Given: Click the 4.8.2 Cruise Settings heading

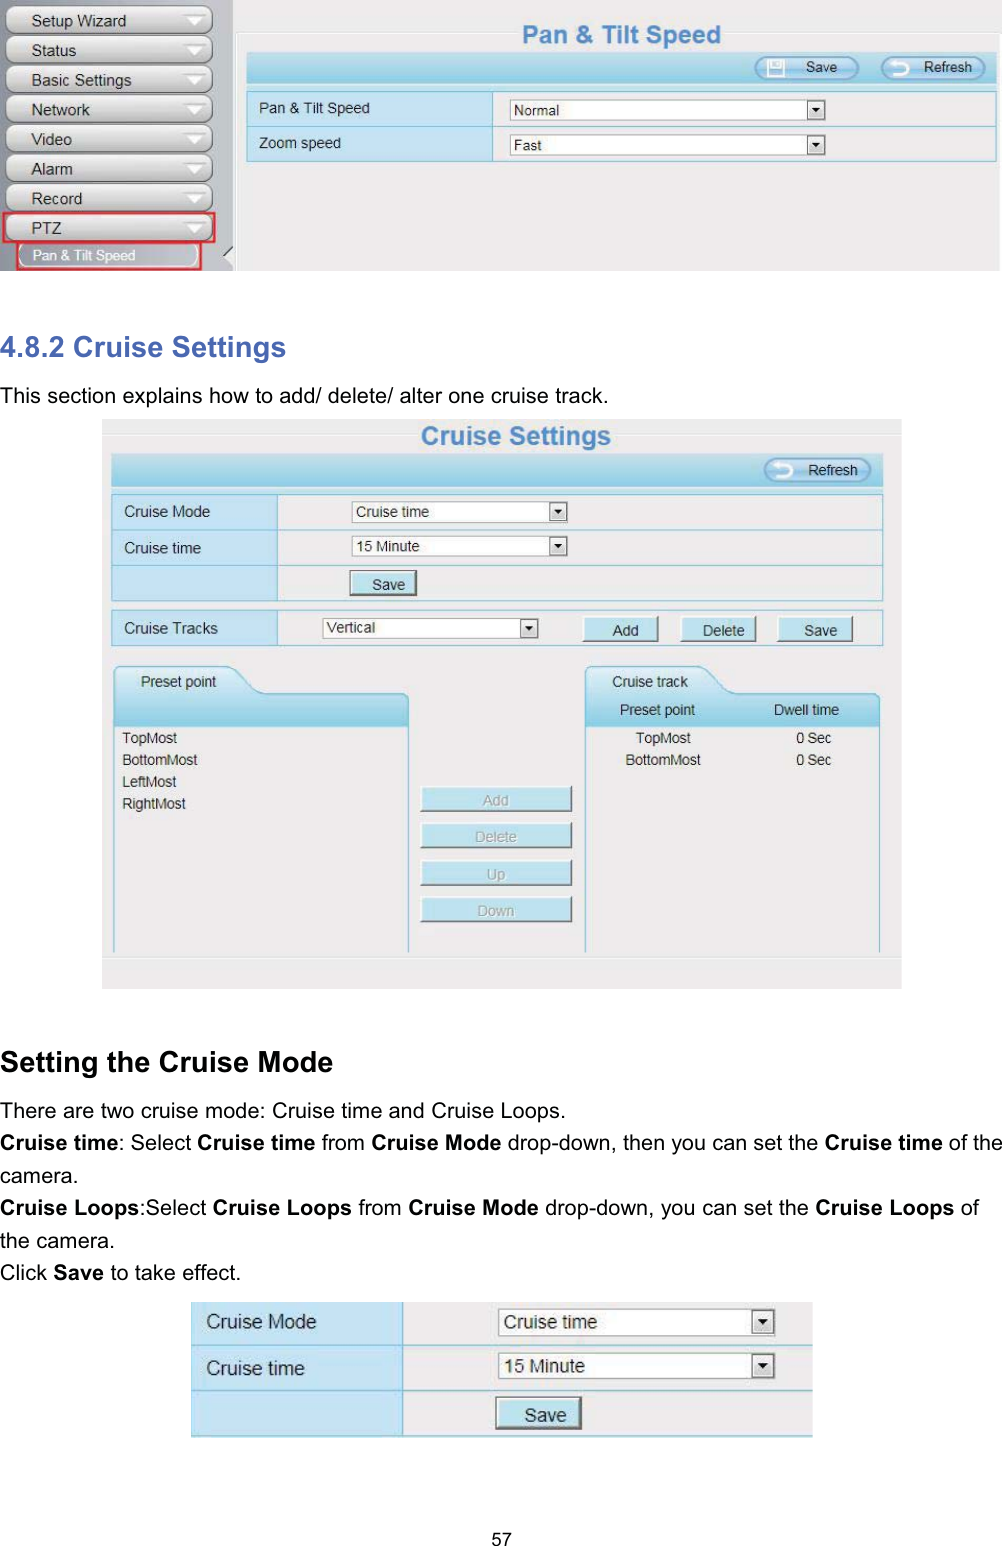Looking at the screenshot, I should pyautogui.click(x=143, y=347).
